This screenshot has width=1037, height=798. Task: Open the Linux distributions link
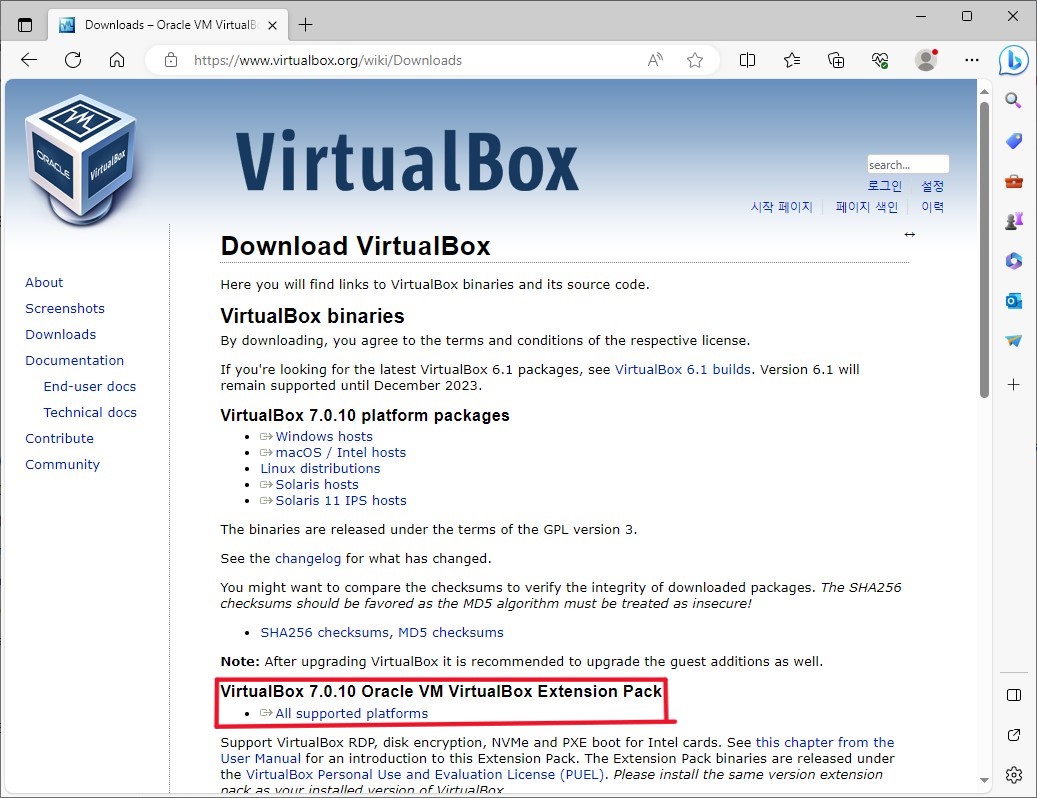pyautogui.click(x=320, y=468)
